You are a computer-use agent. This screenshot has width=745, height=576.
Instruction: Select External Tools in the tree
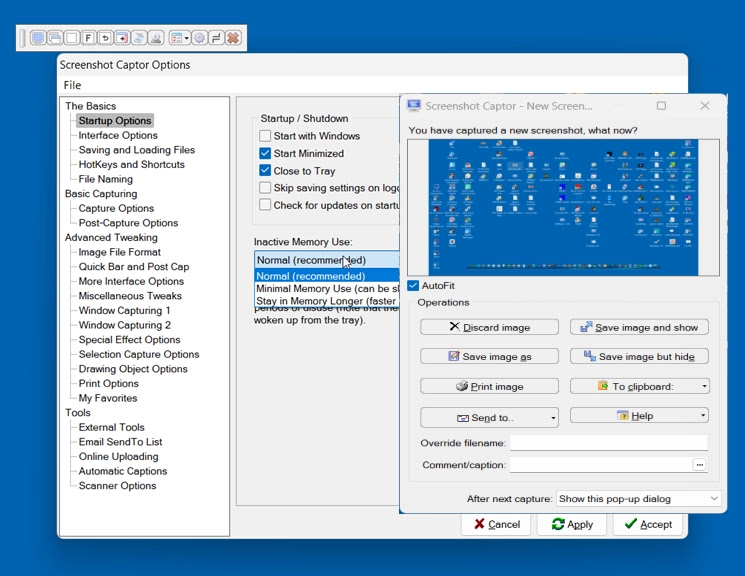112,427
